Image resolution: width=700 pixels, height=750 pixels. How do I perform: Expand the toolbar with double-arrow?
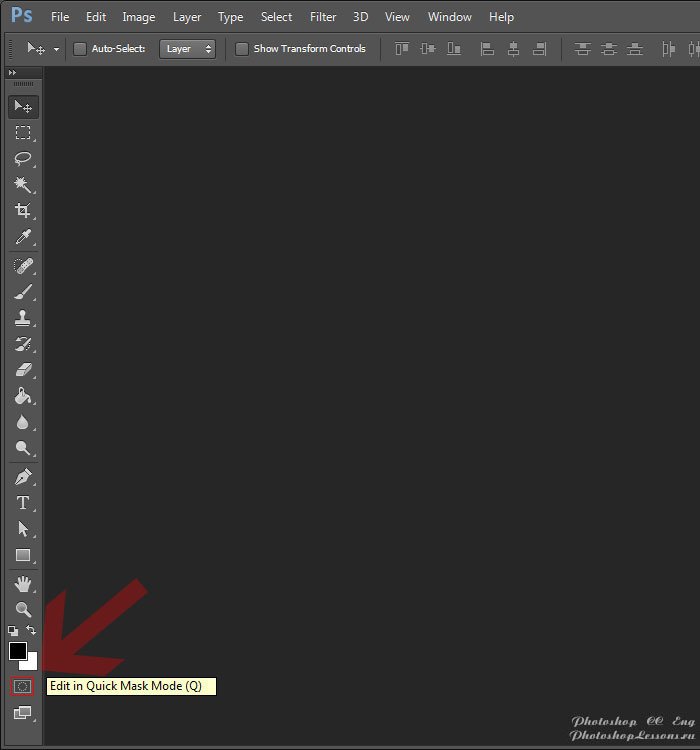tap(12, 73)
